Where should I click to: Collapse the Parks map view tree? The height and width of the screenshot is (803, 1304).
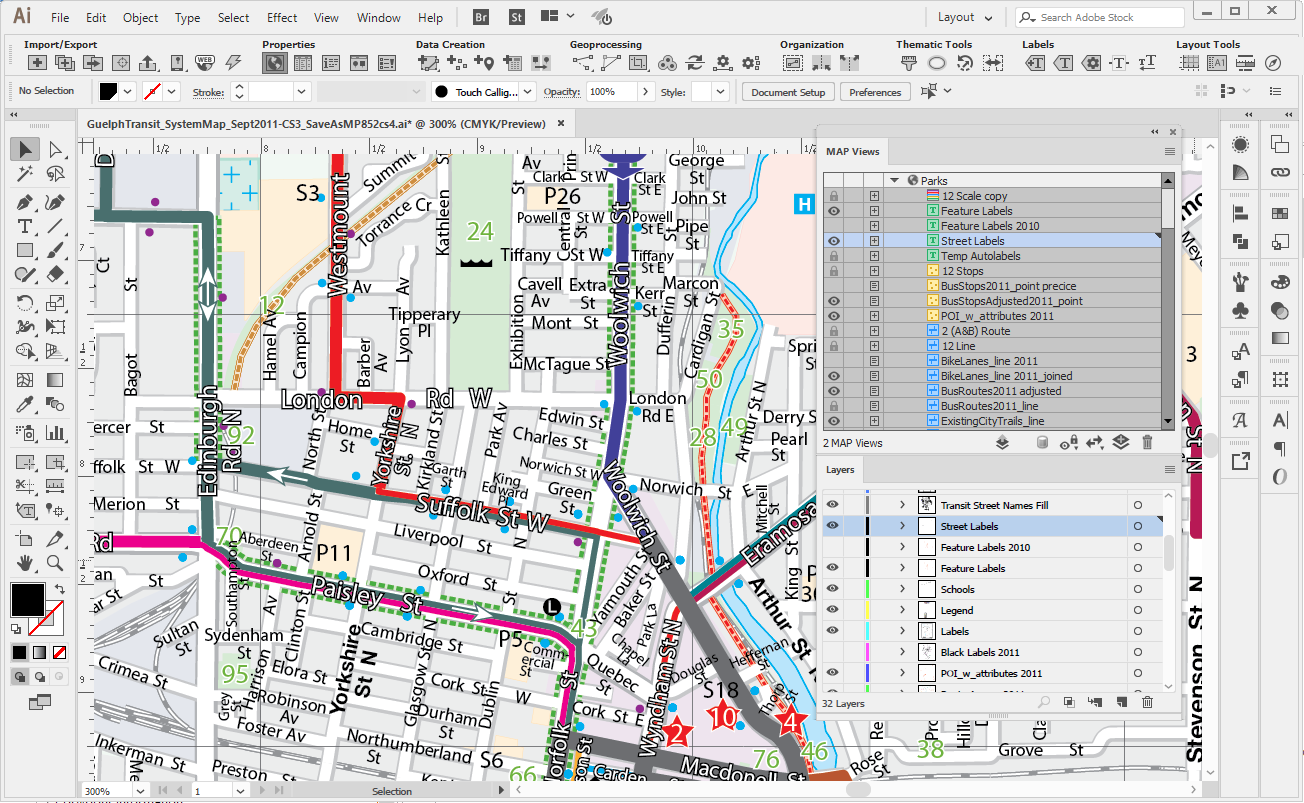click(x=895, y=181)
